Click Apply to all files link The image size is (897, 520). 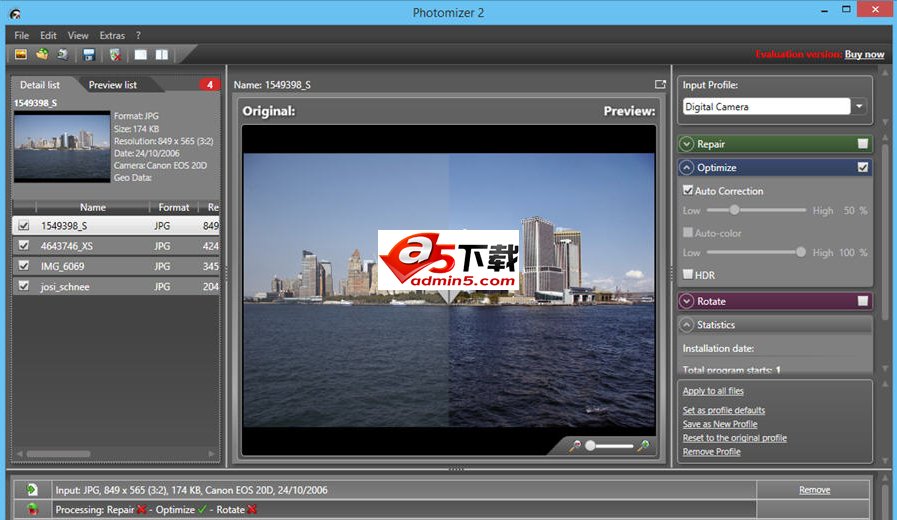click(x=713, y=391)
